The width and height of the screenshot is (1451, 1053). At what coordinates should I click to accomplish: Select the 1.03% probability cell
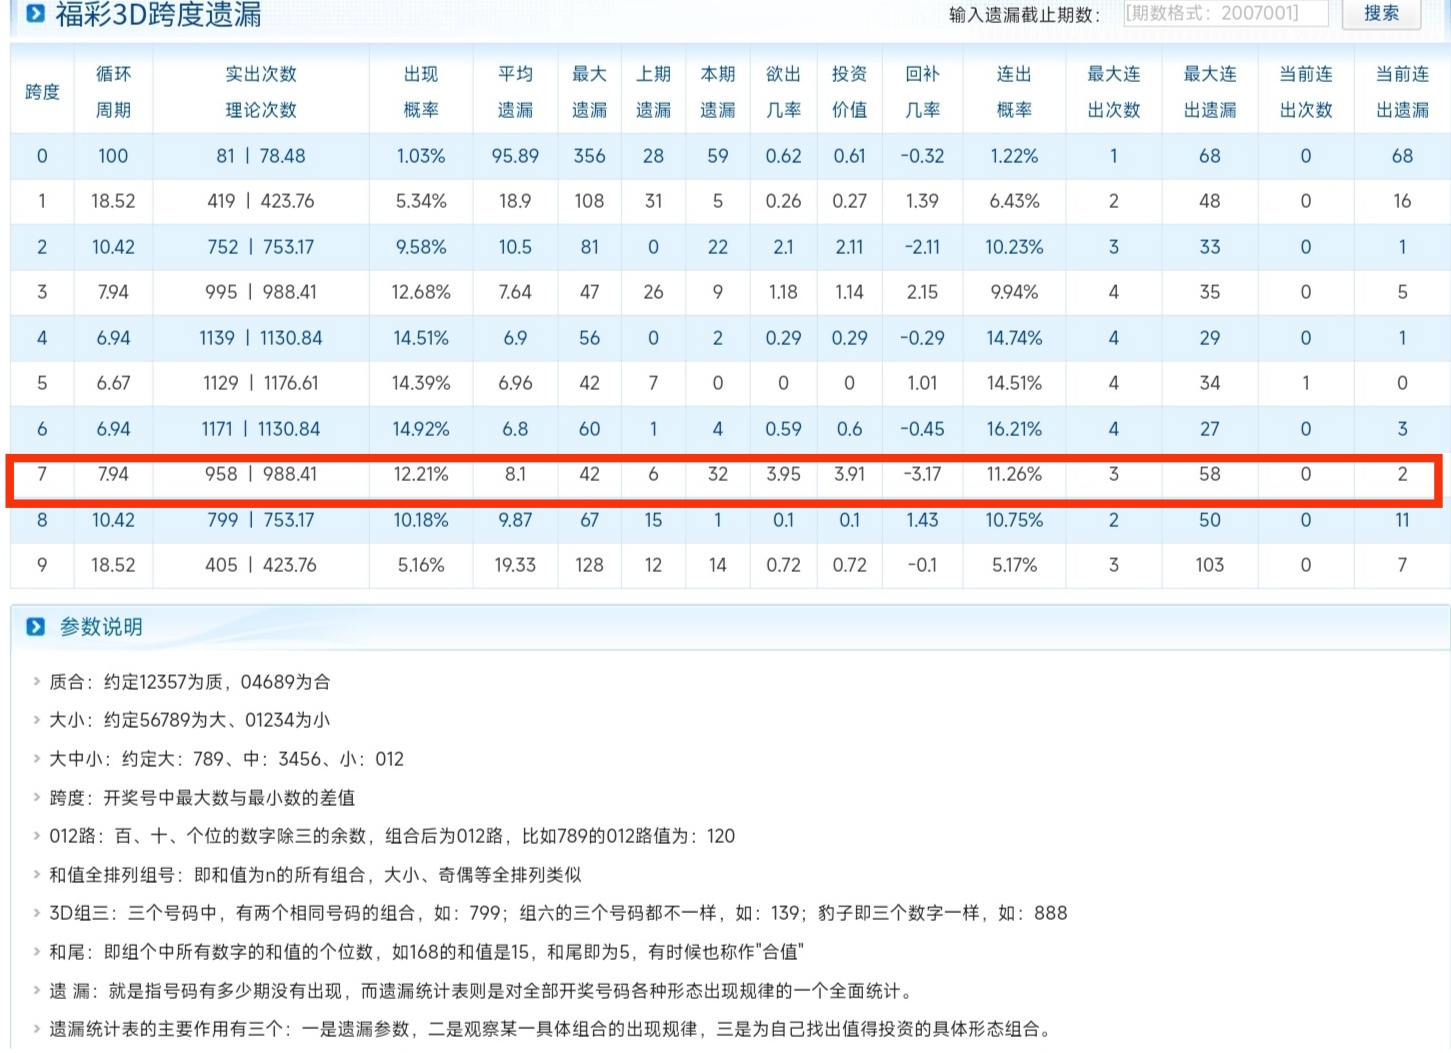(421, 156)
